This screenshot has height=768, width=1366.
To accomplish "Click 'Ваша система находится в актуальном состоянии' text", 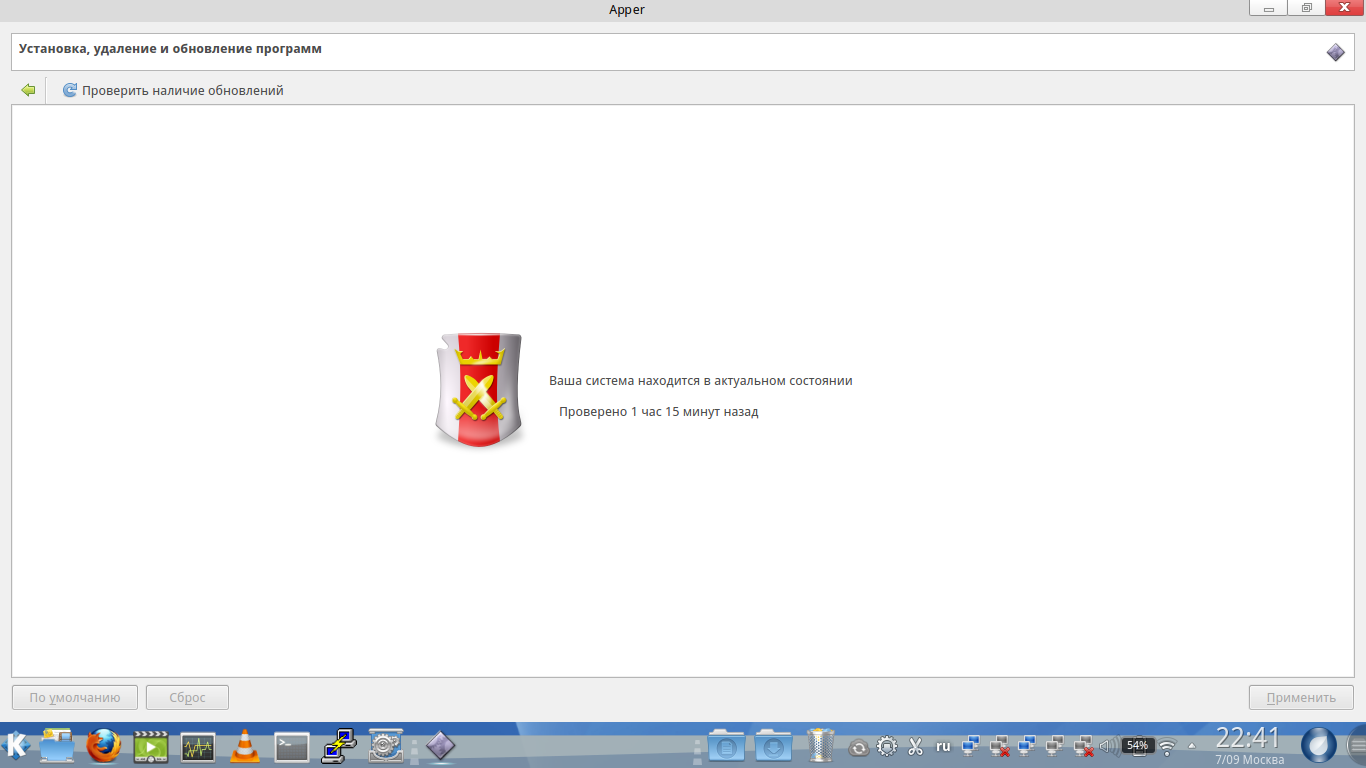I will pyautogui.click(x=701, y=381).
